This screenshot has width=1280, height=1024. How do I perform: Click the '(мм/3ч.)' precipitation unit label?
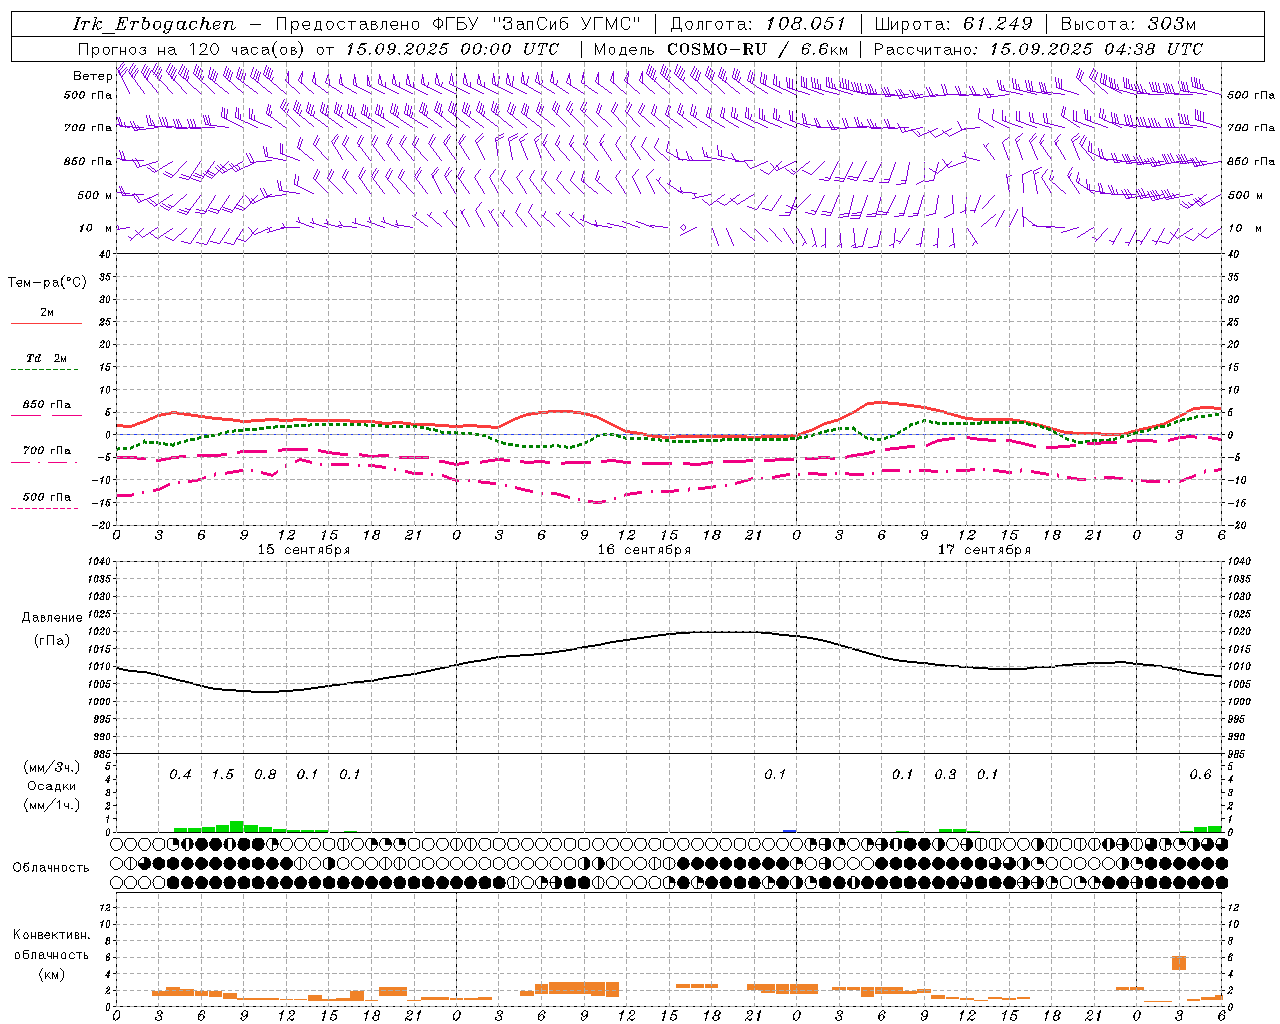coord(51,767)
